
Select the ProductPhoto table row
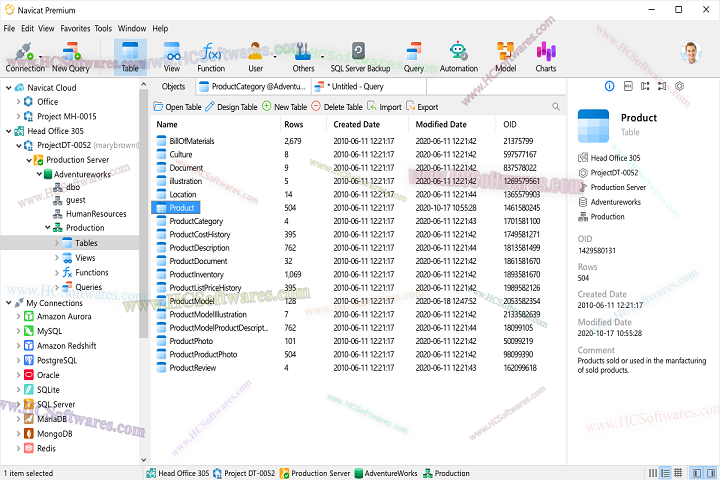pos(358,341)
